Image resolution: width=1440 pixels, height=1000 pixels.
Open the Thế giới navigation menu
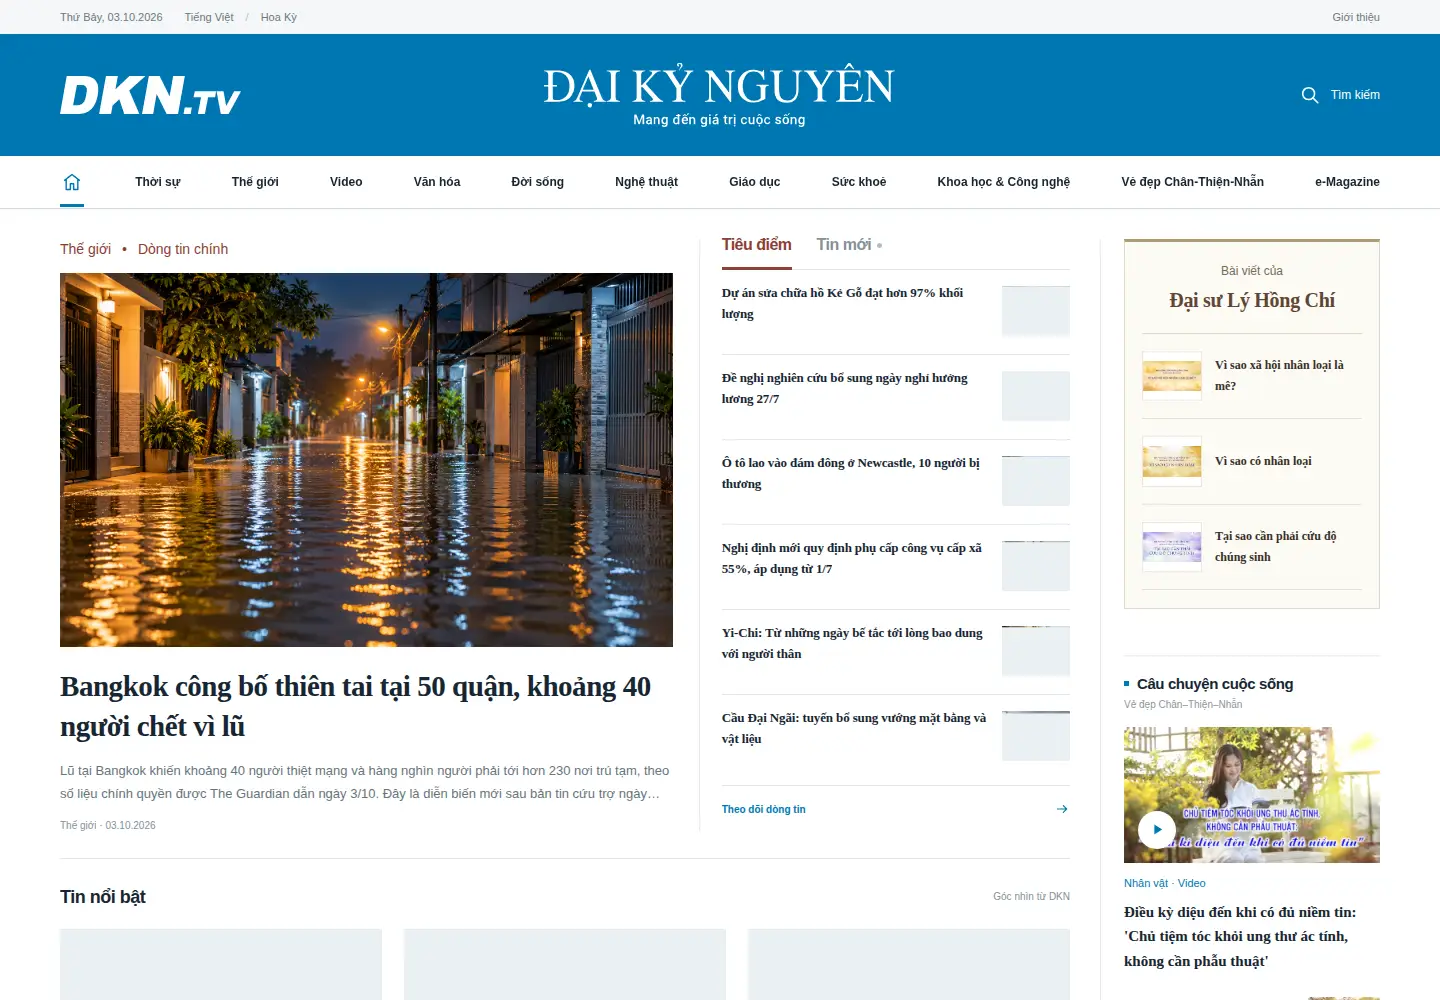pyautogui.click(x=255, y=182)
